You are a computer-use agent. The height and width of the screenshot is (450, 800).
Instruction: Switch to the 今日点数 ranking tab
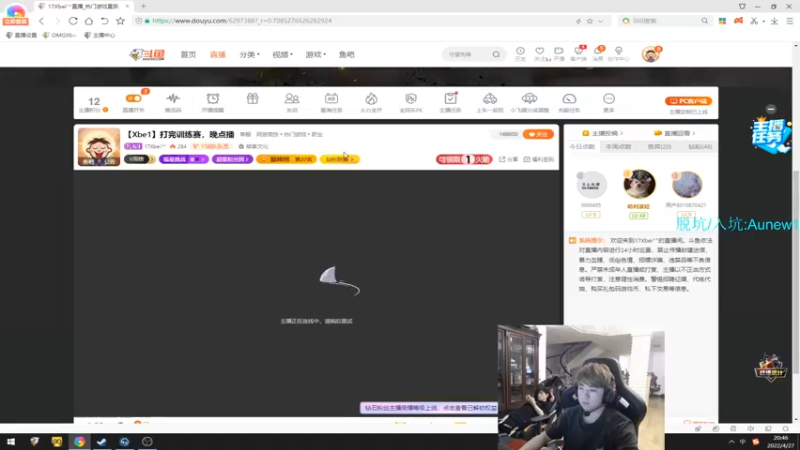pos(582,147)
